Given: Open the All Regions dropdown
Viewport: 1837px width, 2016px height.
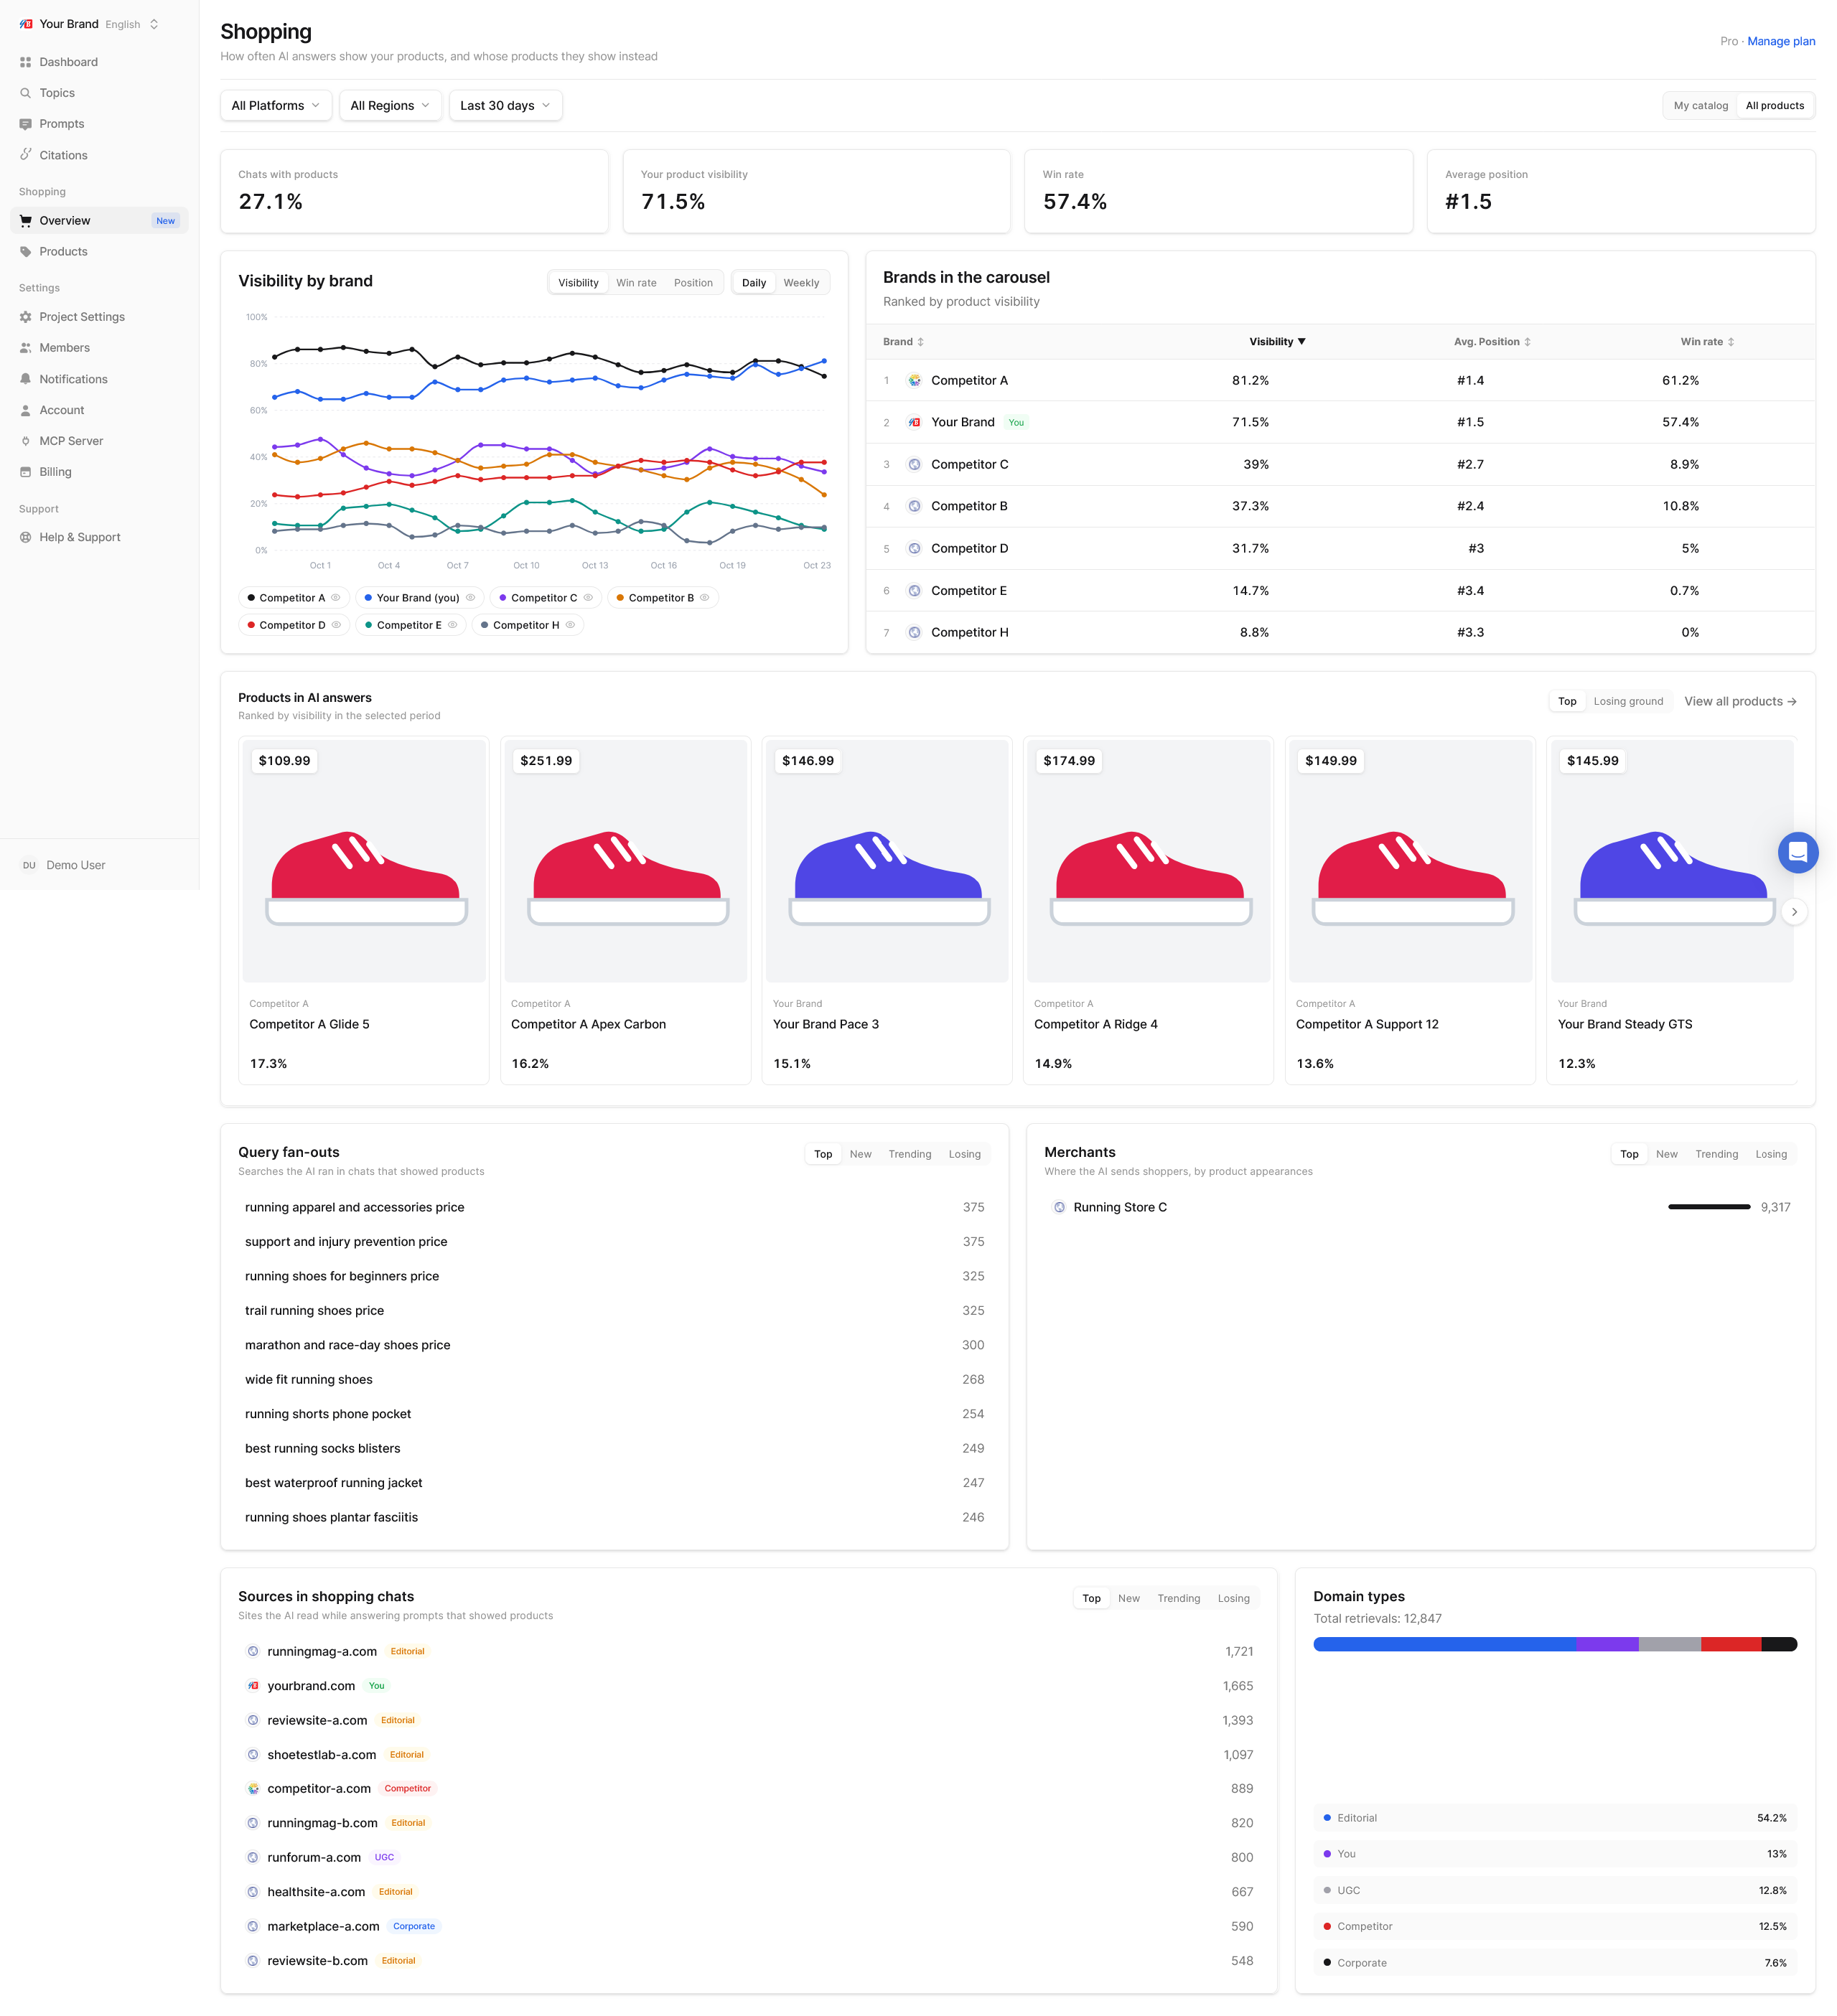Looking at the screenshot, I should [390, 105].
